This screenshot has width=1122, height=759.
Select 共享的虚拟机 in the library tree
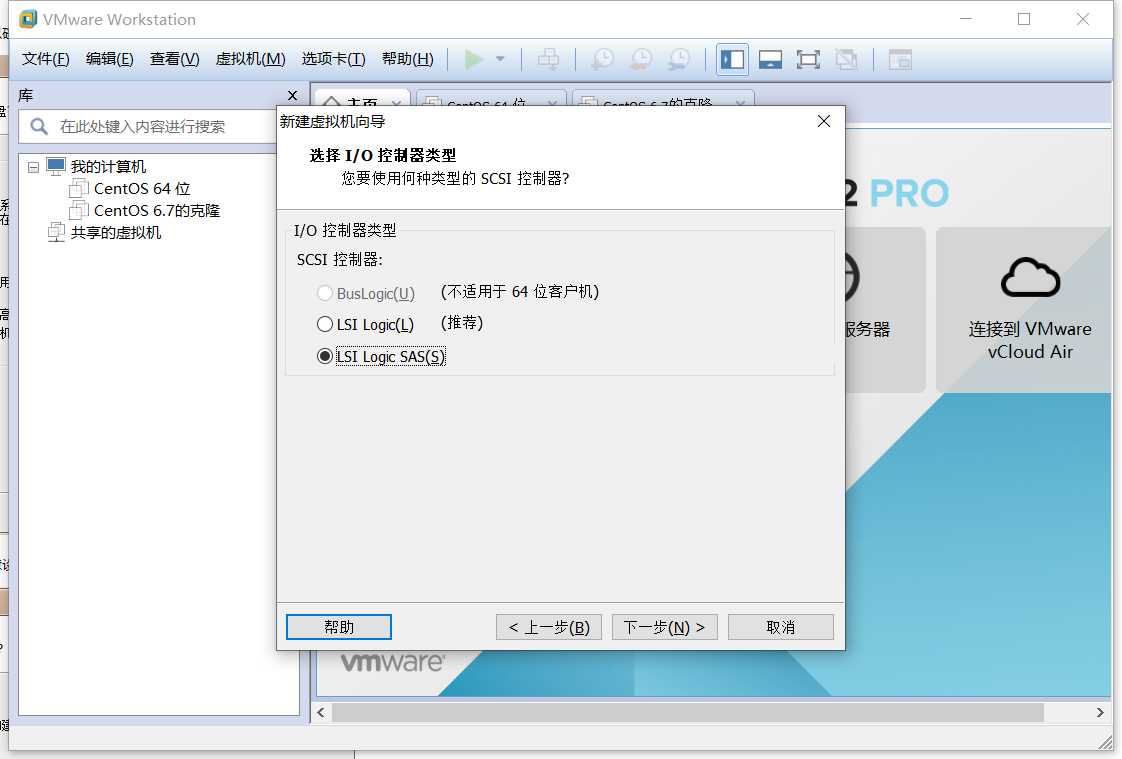(x=116, y=232)
